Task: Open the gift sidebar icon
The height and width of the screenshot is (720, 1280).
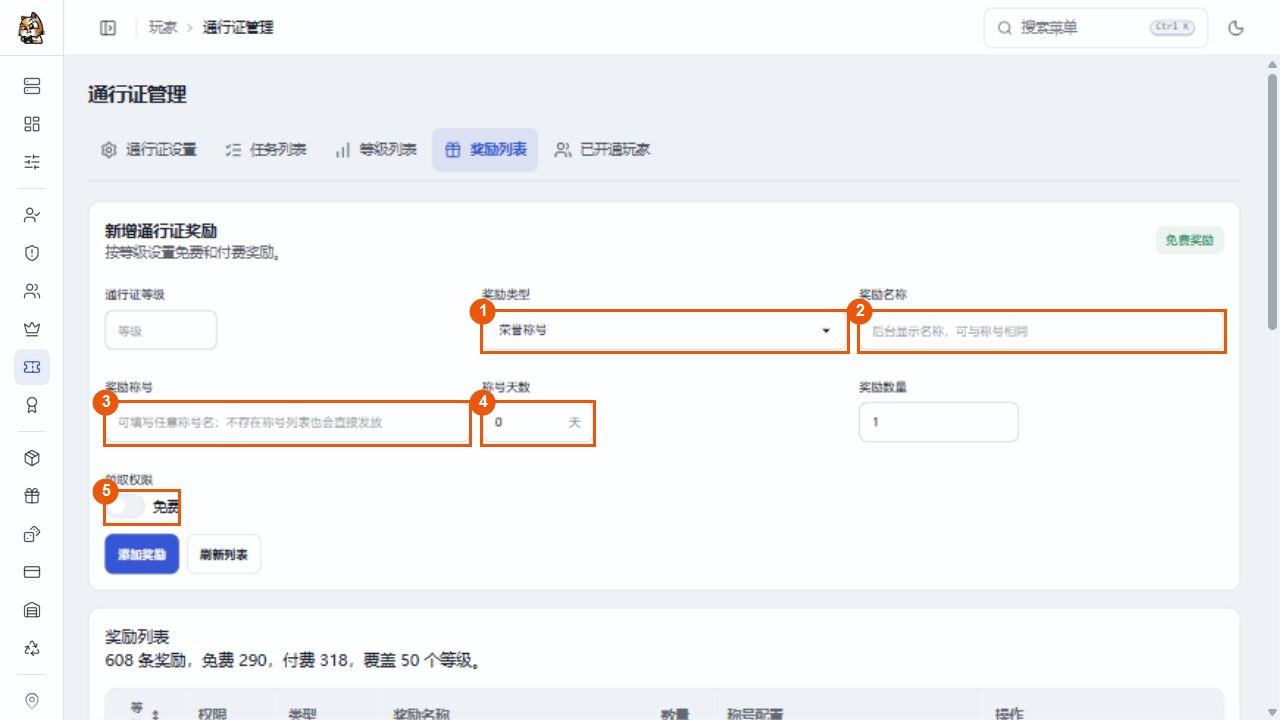Action: coord(32,496)
